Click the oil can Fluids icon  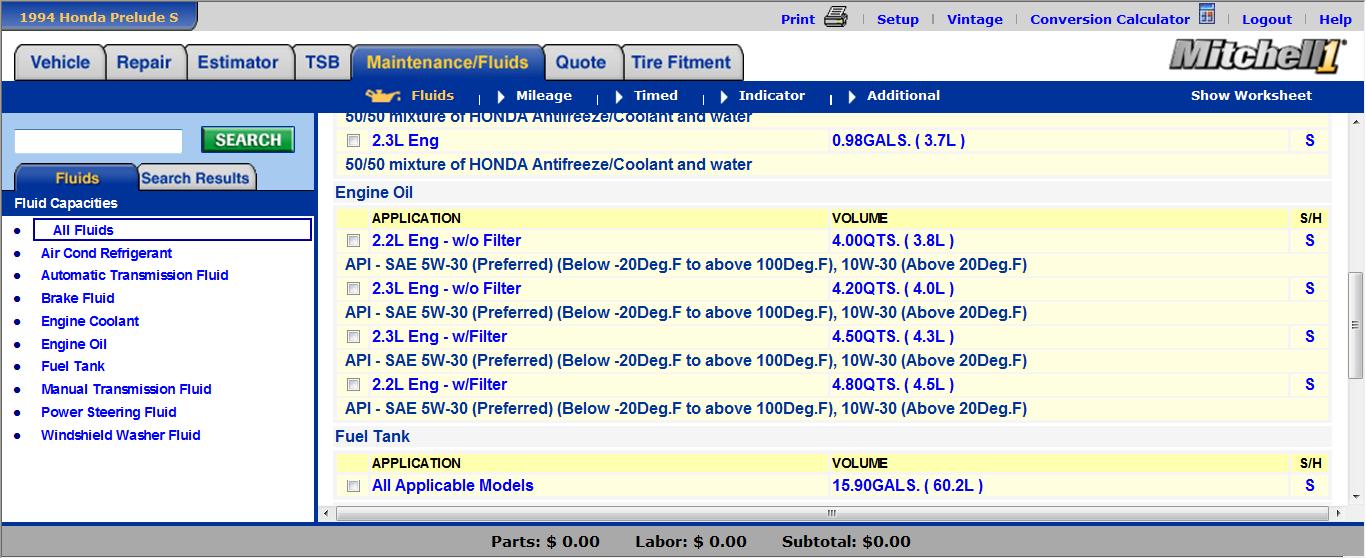click(x=383, y=96)
